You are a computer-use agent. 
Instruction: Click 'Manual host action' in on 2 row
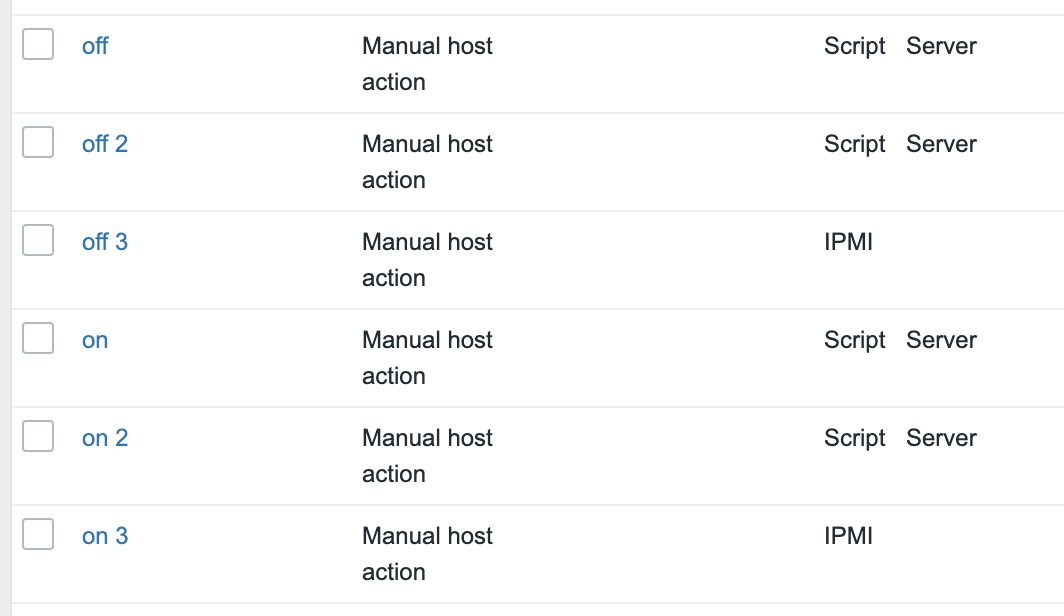point(428,456)
